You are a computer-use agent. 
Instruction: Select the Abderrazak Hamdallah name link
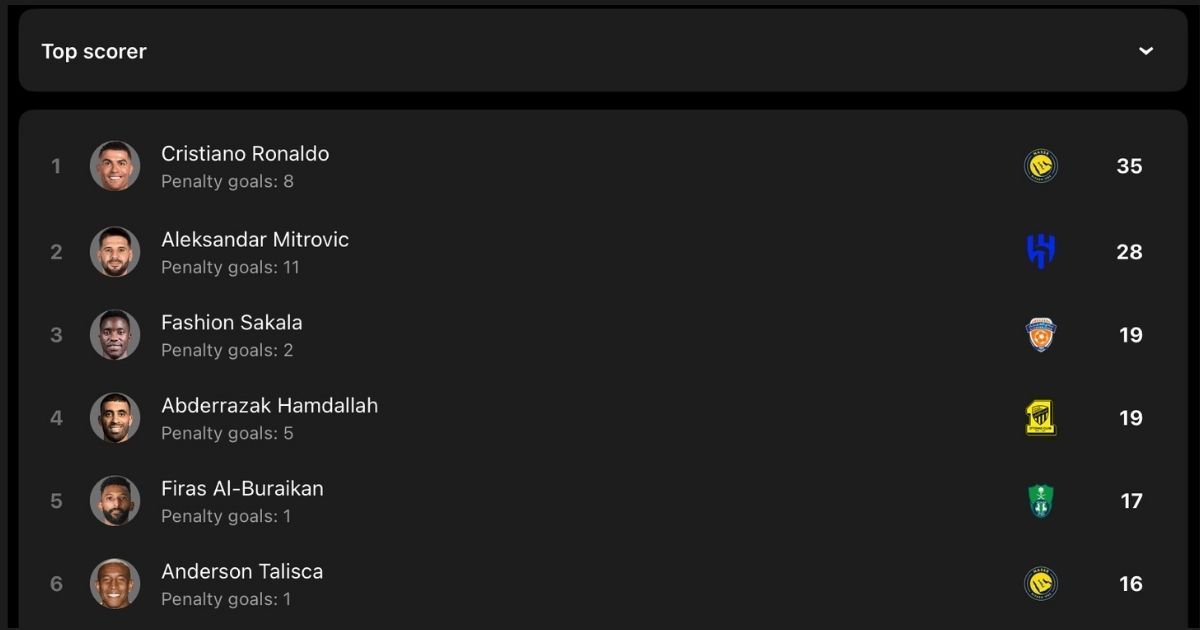(270, 406)
